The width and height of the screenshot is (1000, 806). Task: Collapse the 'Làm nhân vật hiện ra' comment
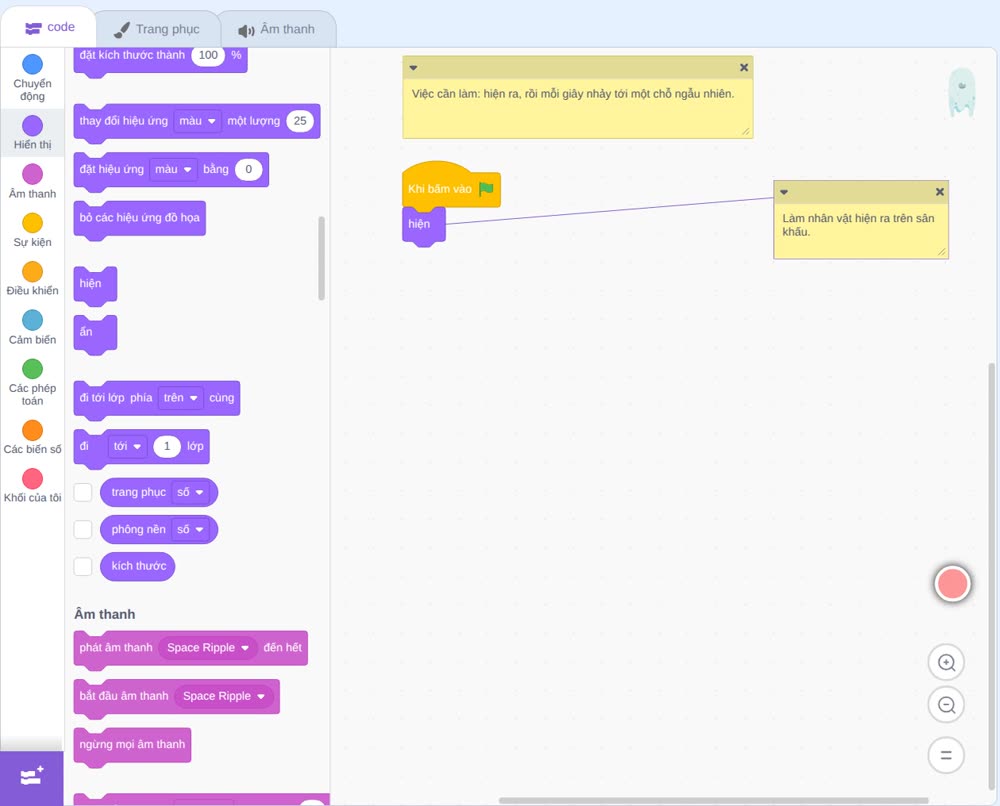pos(784,192)
